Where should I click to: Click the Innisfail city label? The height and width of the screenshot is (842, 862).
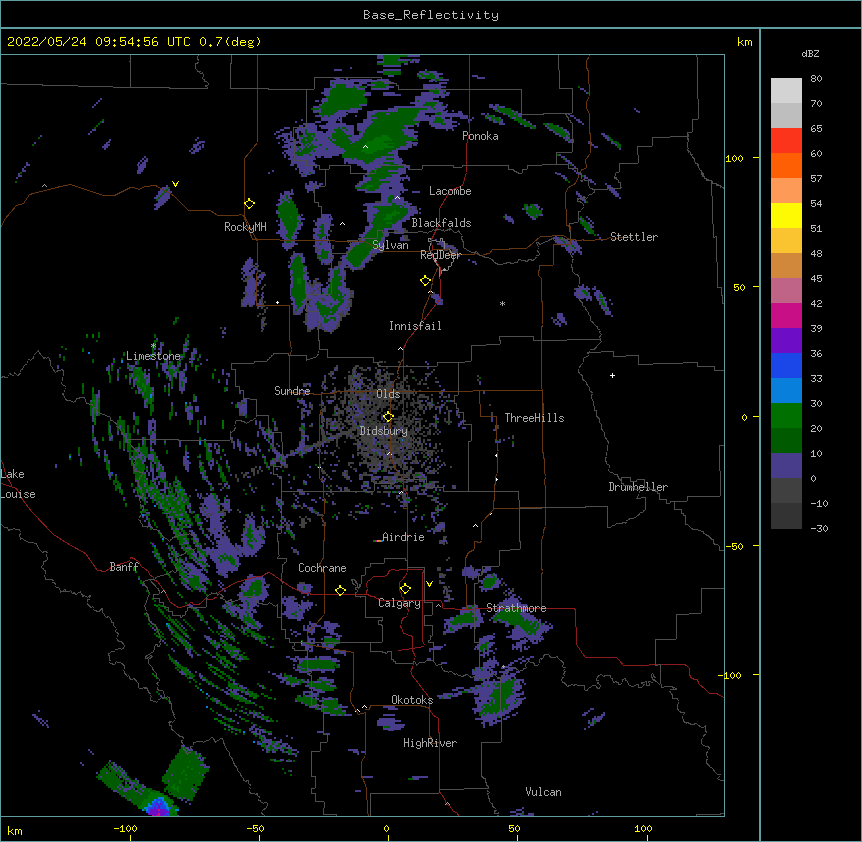click(415, 326)
